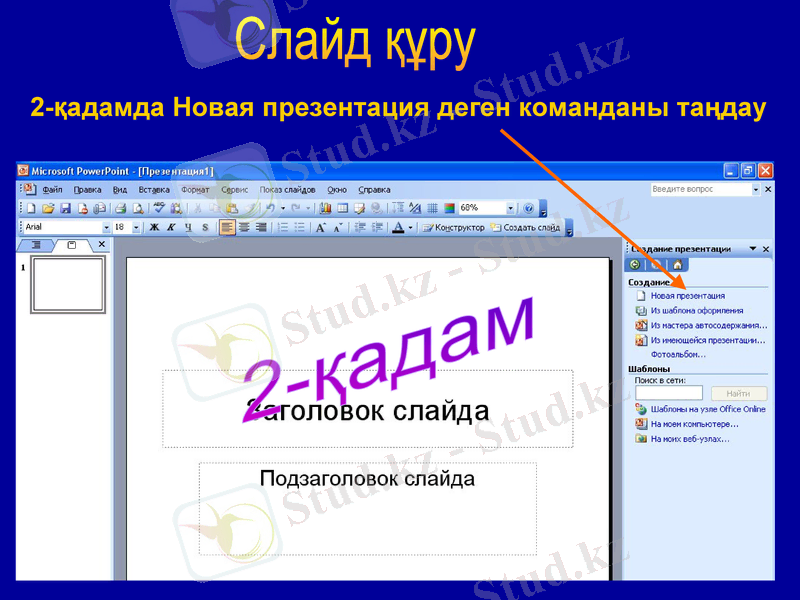Select the Insert Table icon
Viewport: 800px width, 600px height.
tap(341, 207)
